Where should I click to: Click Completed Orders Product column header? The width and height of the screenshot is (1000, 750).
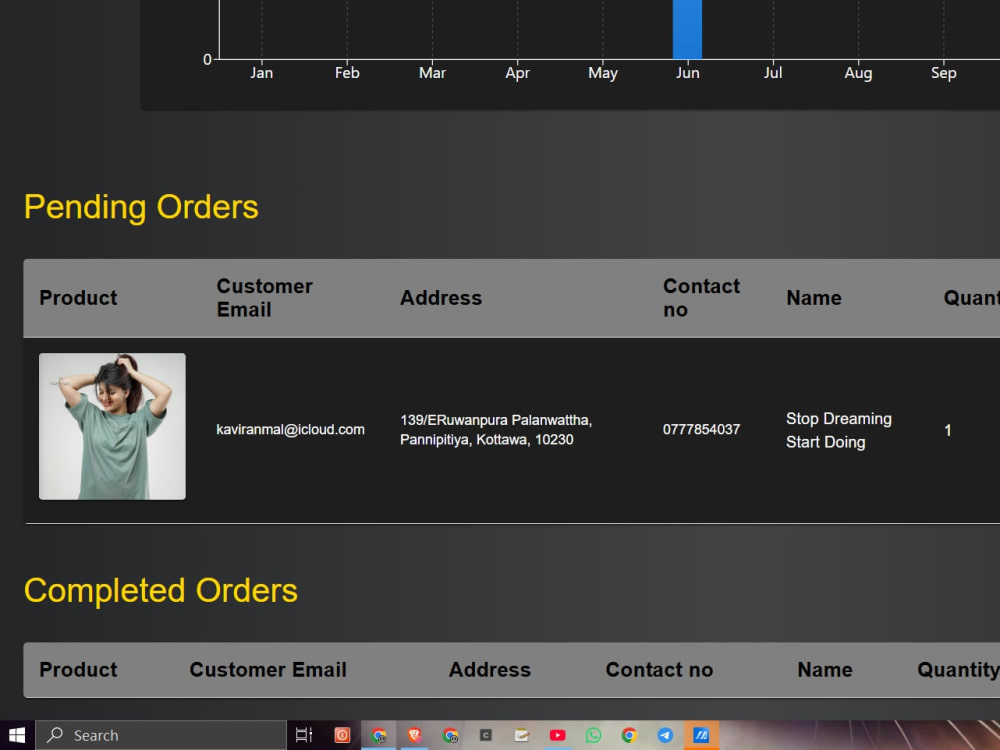[x=78, y=670]
